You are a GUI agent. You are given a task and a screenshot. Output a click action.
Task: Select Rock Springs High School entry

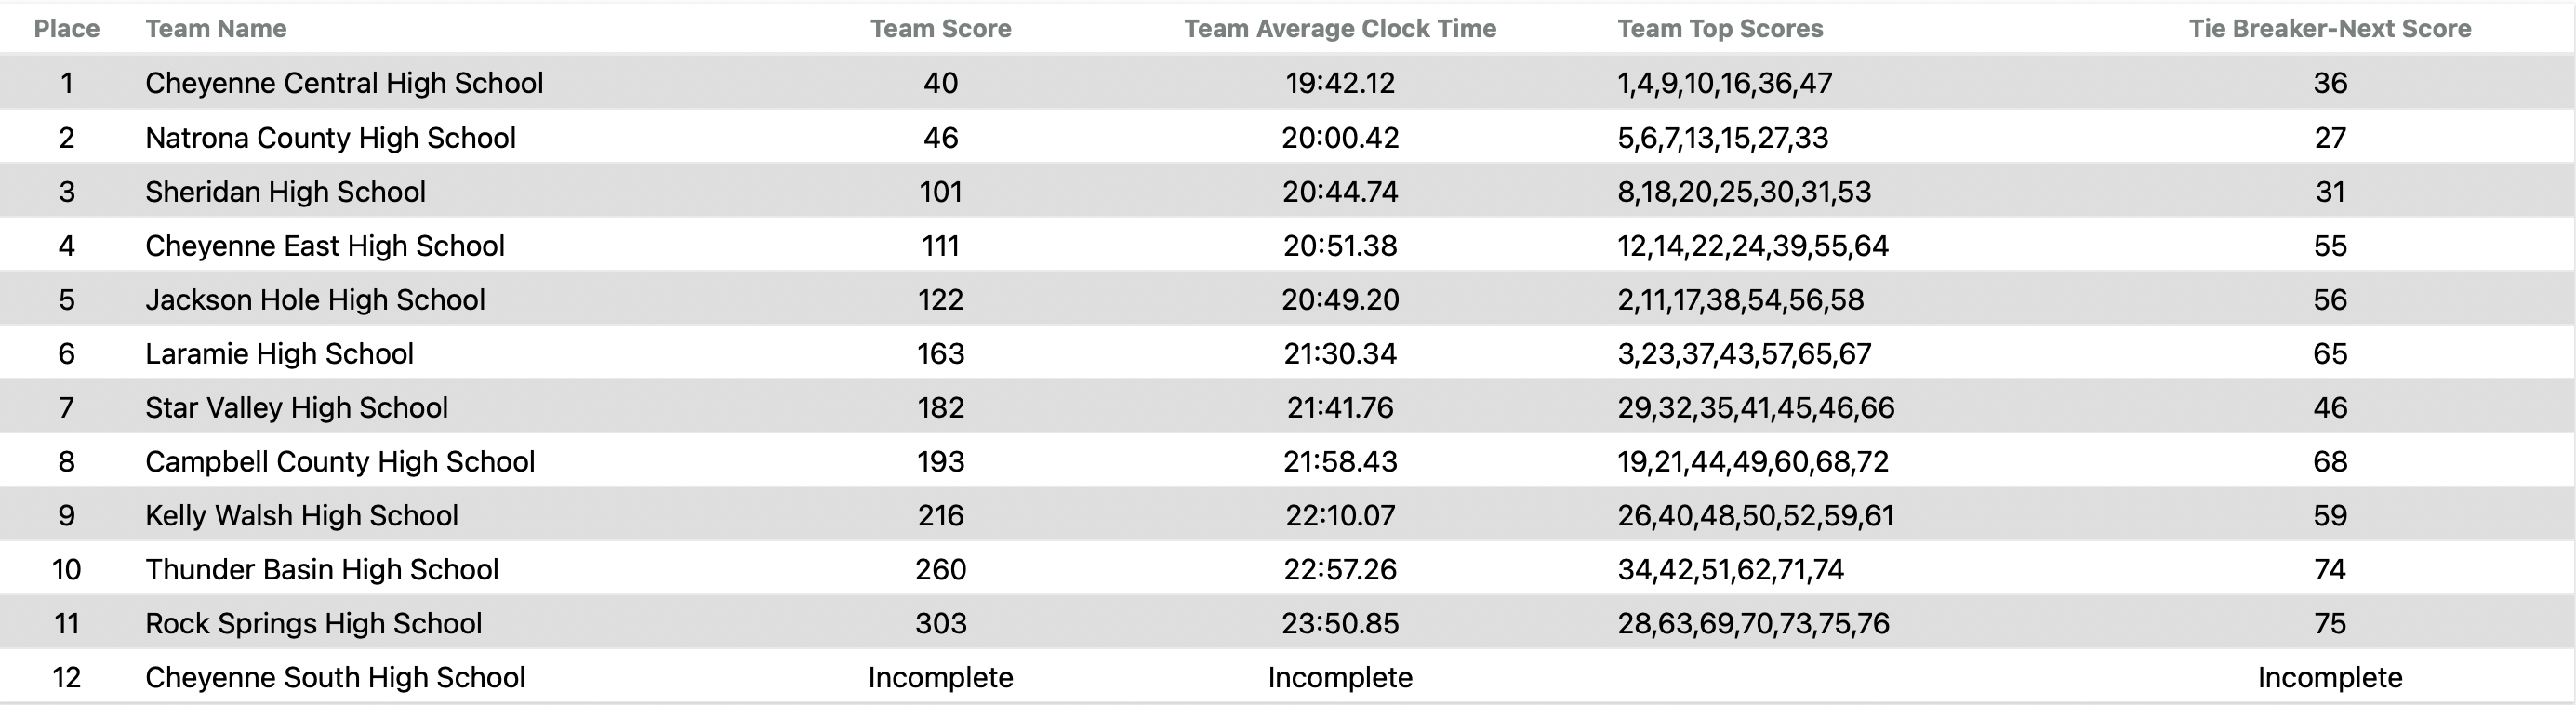(313, 624)
